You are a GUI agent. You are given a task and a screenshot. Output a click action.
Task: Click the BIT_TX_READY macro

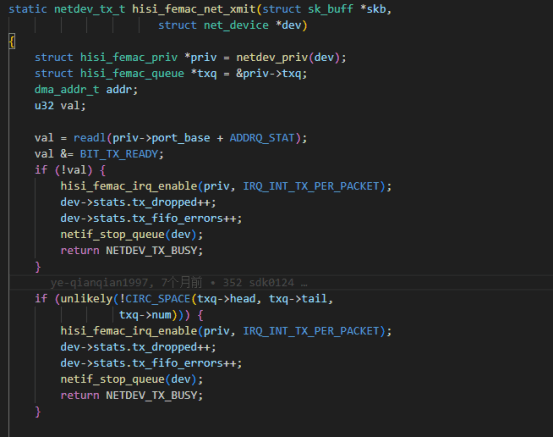pyautogui.click(x=119, y=154)
